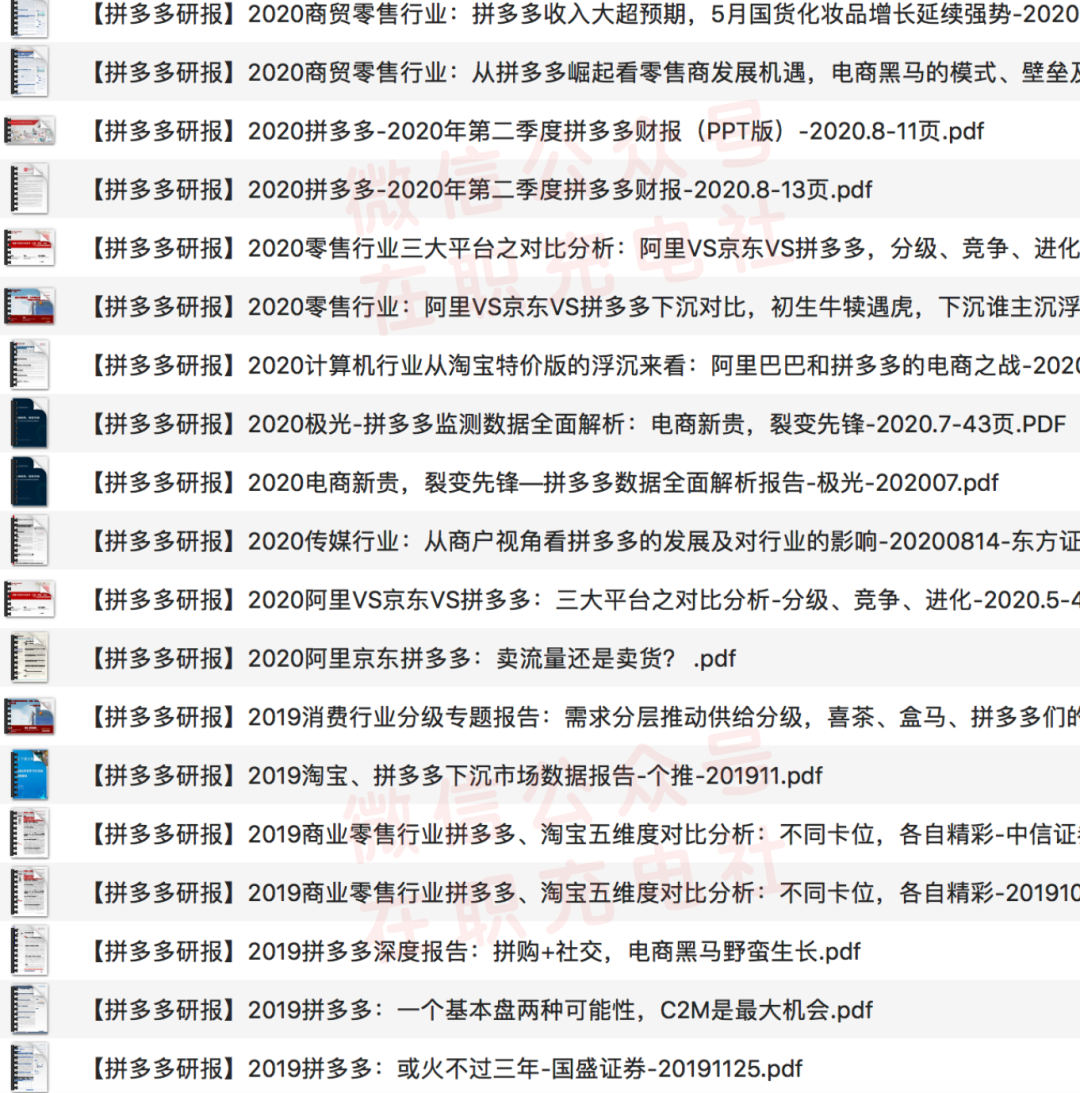Click the icon of '2019拼多多深度报告' file
This screenshot has width=1080, height=1093.
29,950
